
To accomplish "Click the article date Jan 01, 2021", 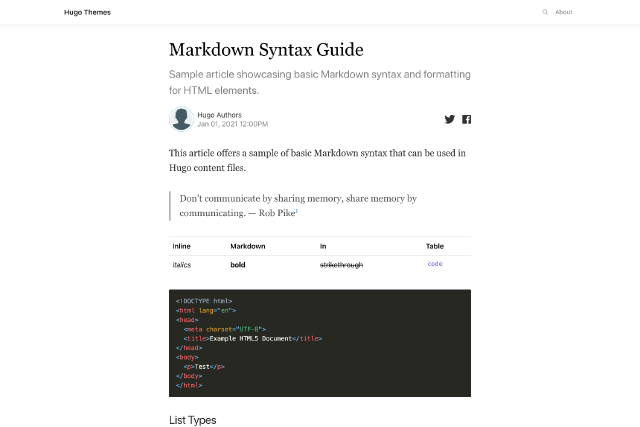I will click(x=232, y=124).
